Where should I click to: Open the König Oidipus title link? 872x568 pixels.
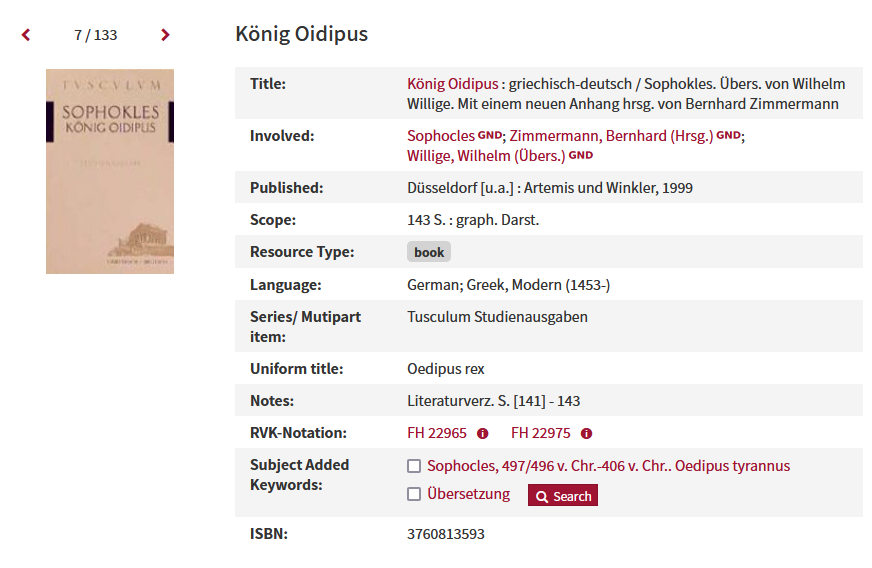coord(453,84)
